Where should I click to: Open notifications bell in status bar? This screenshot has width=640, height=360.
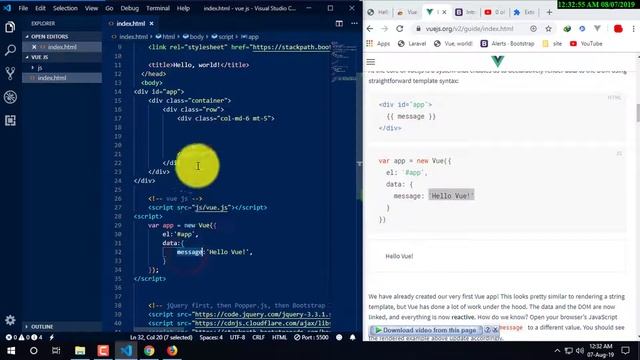pos(353,338)
